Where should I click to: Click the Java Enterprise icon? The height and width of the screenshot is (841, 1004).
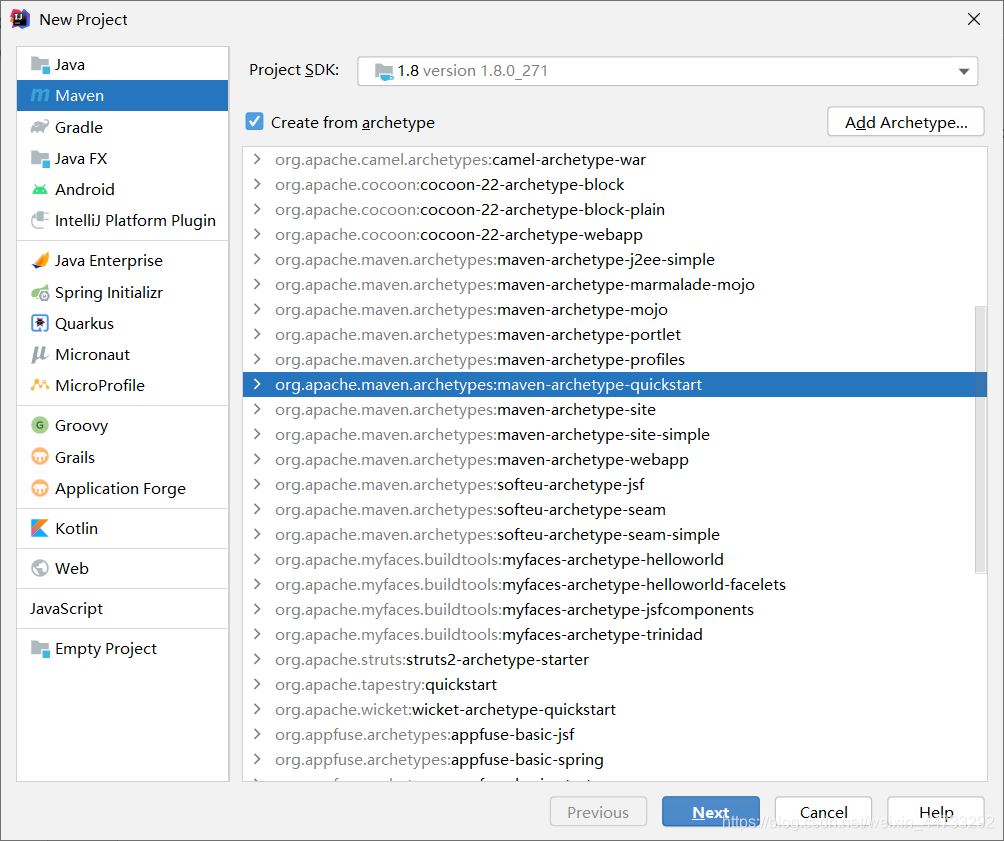pyautogui.click(x=40, y=260)
